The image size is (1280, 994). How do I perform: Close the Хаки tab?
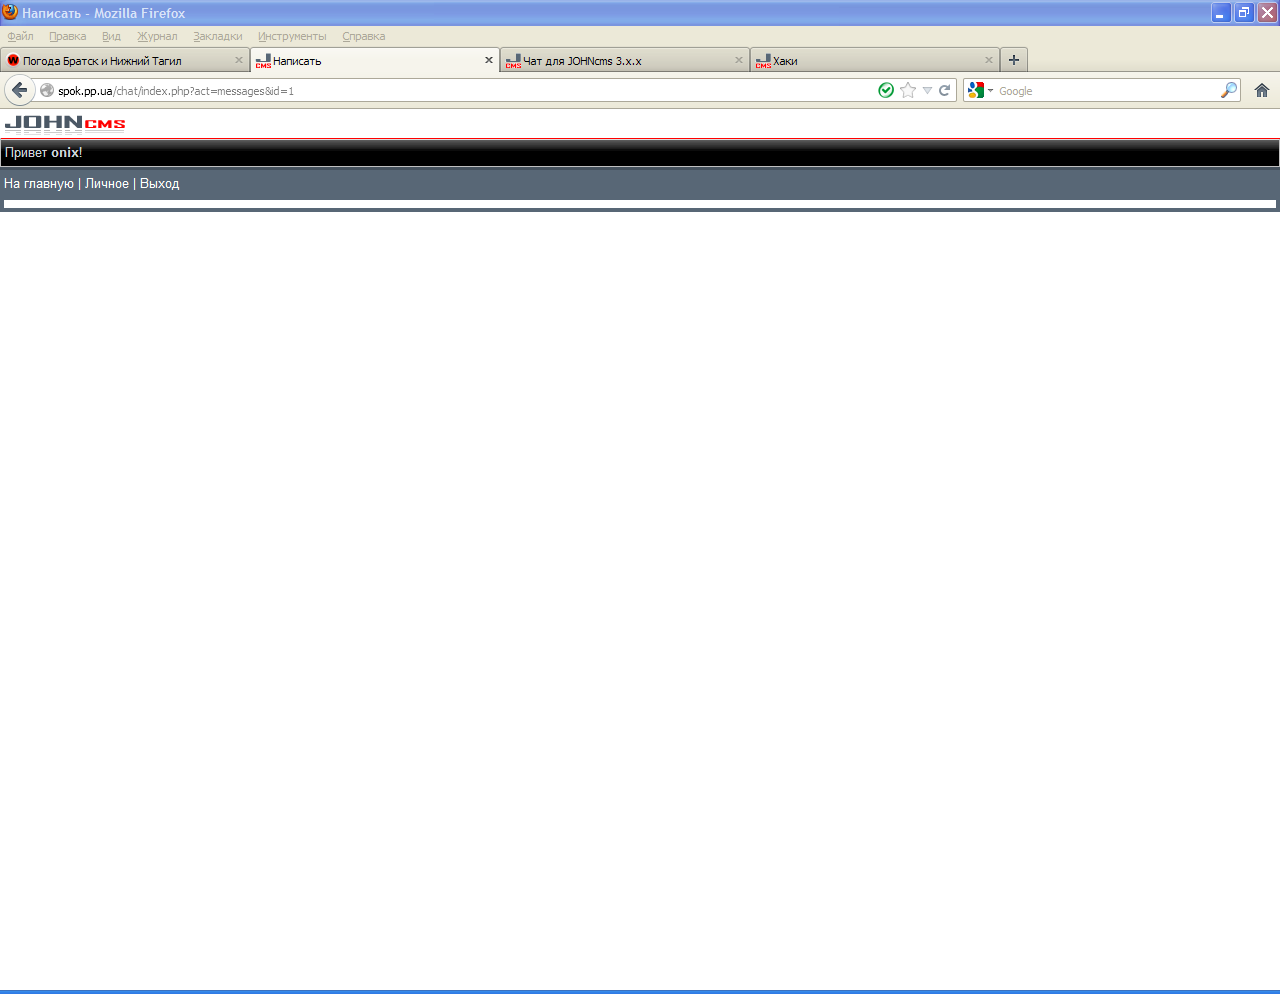point(989,60)
